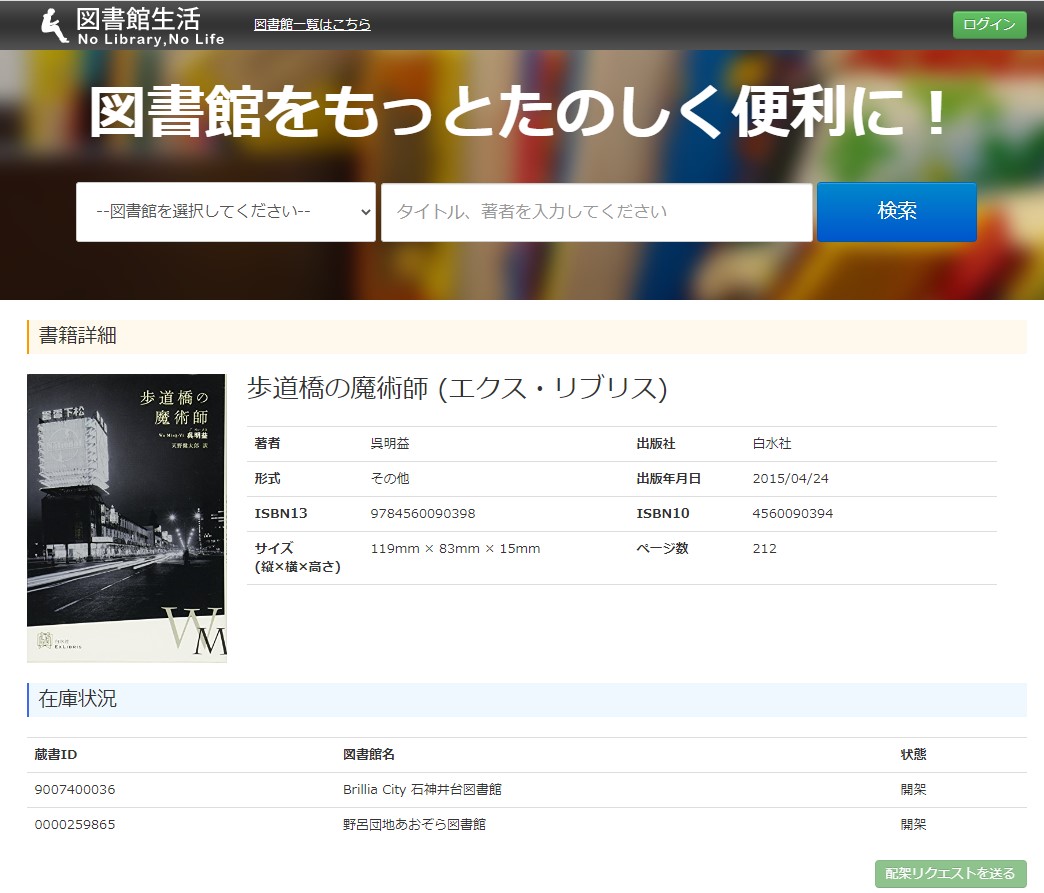
Task: Click the green ログイン button
Action: coord(989,25)
